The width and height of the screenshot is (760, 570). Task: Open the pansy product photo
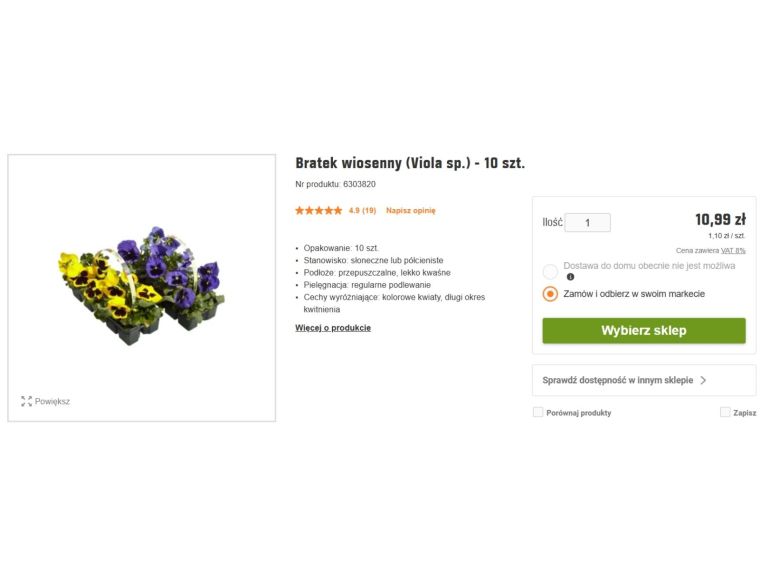click(x=141, y=285)
